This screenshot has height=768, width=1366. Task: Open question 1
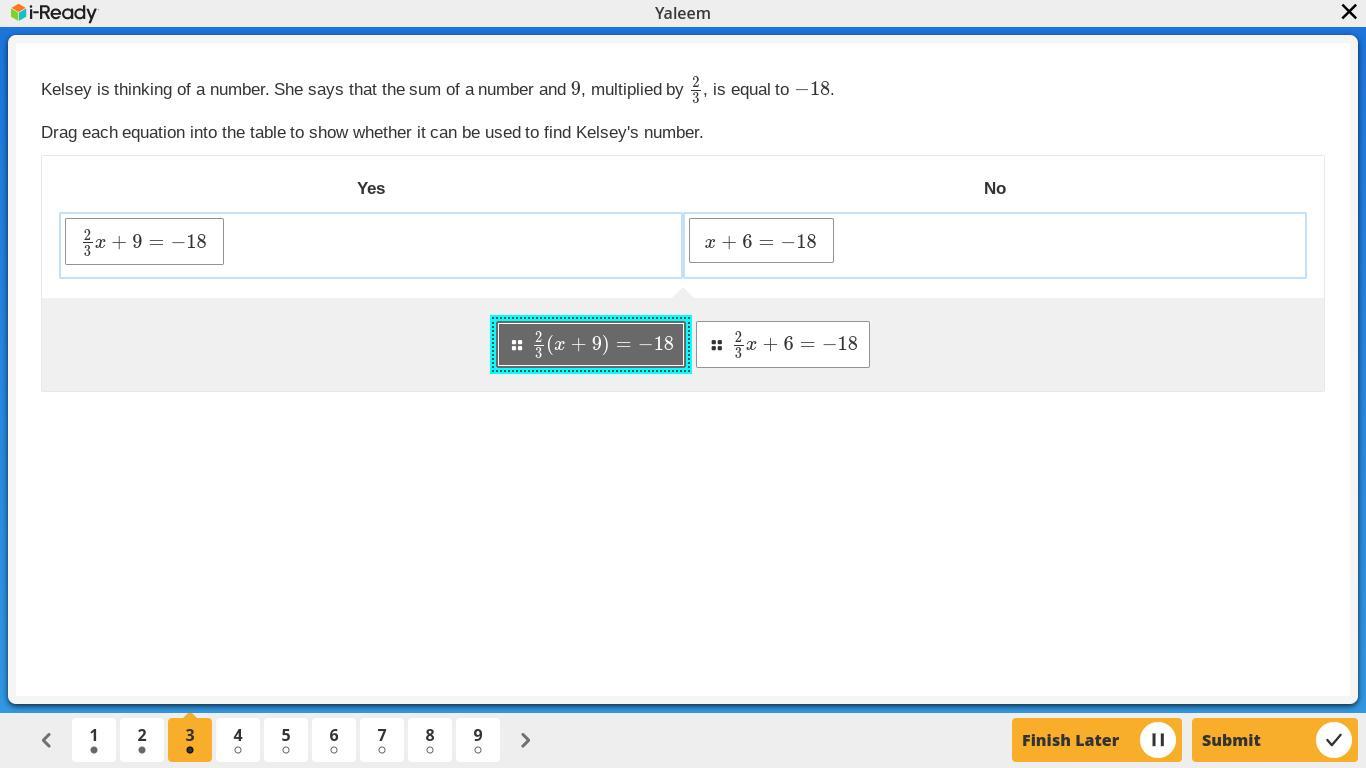94,740
